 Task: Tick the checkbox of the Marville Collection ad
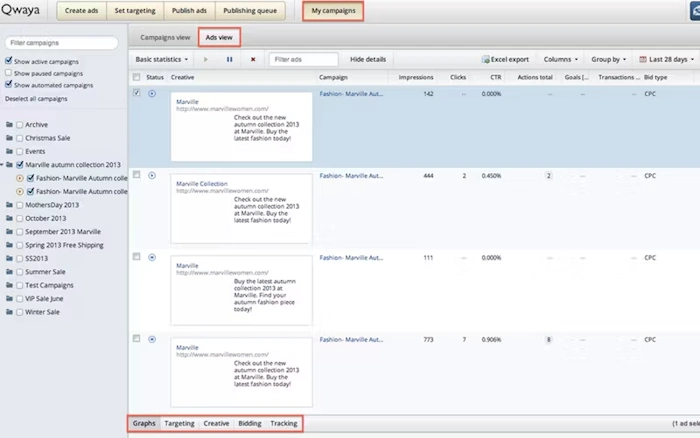click(137, 175)
